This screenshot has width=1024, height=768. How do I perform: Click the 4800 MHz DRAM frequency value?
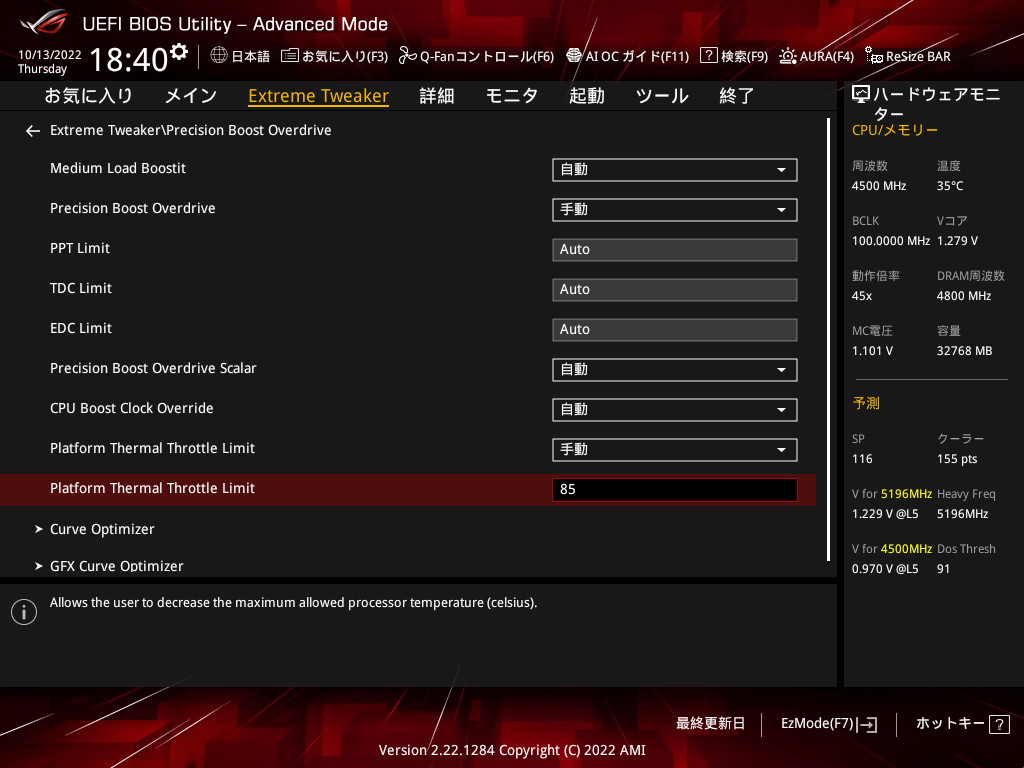tap(964, 296)
